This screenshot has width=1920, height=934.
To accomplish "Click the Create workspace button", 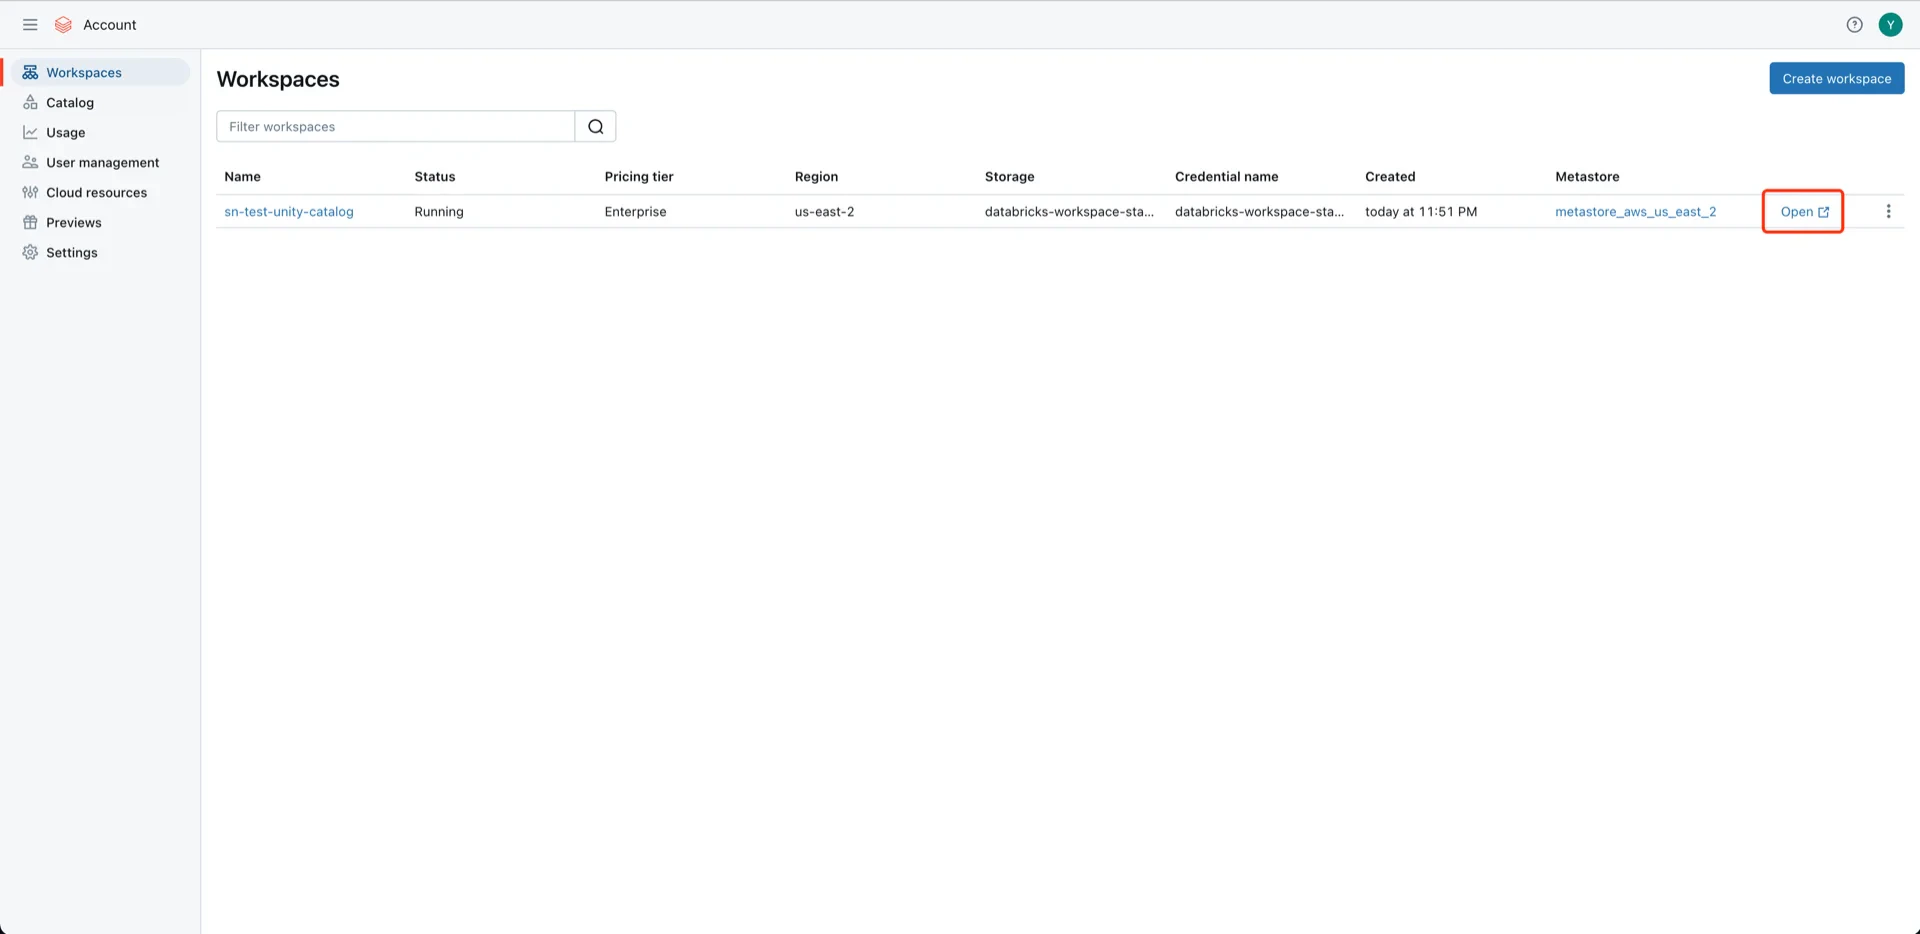I will [1836, 78].
